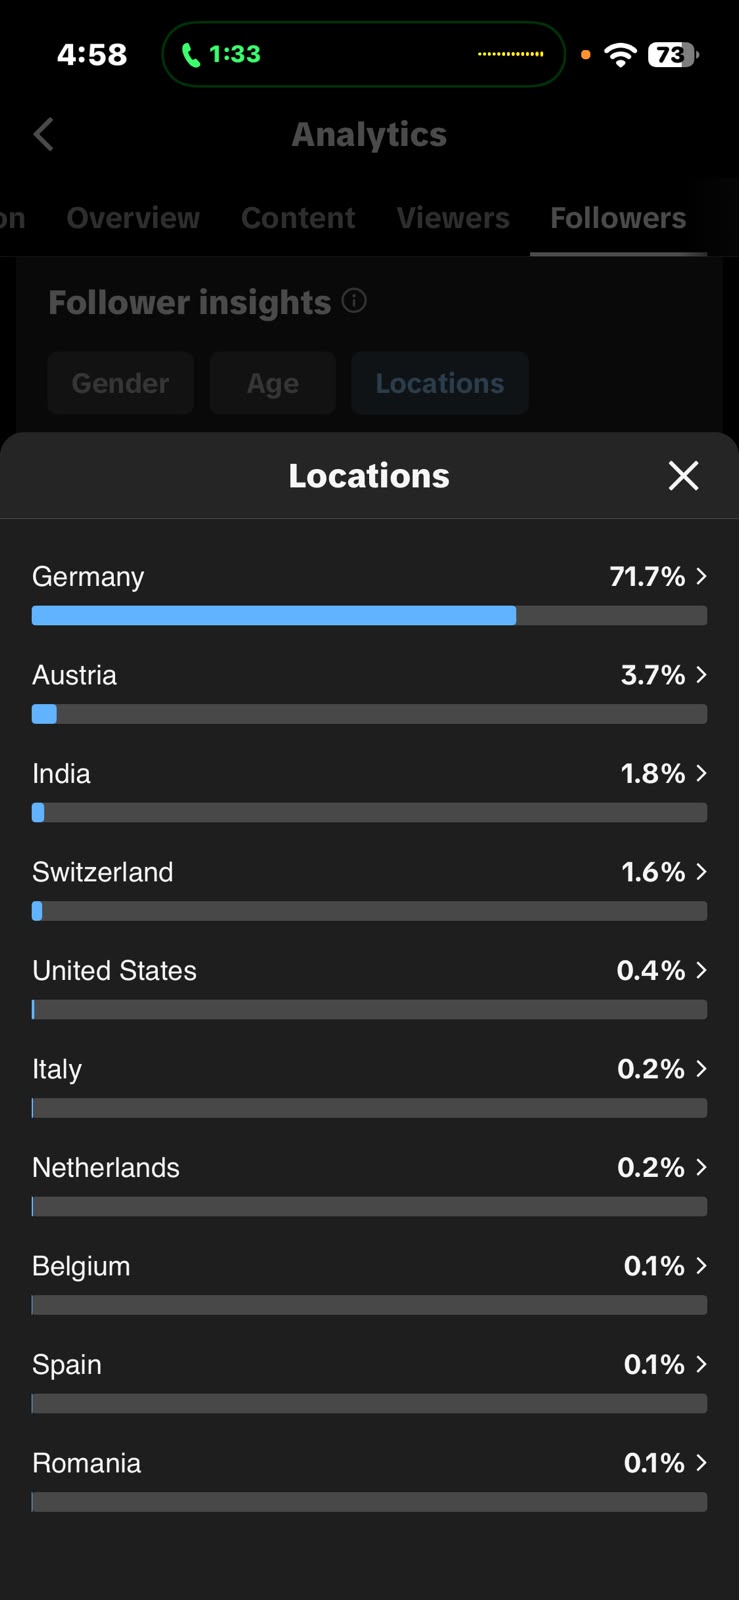Select the Age filter chip
The image size is (739, 1600).
coord(272,383)
